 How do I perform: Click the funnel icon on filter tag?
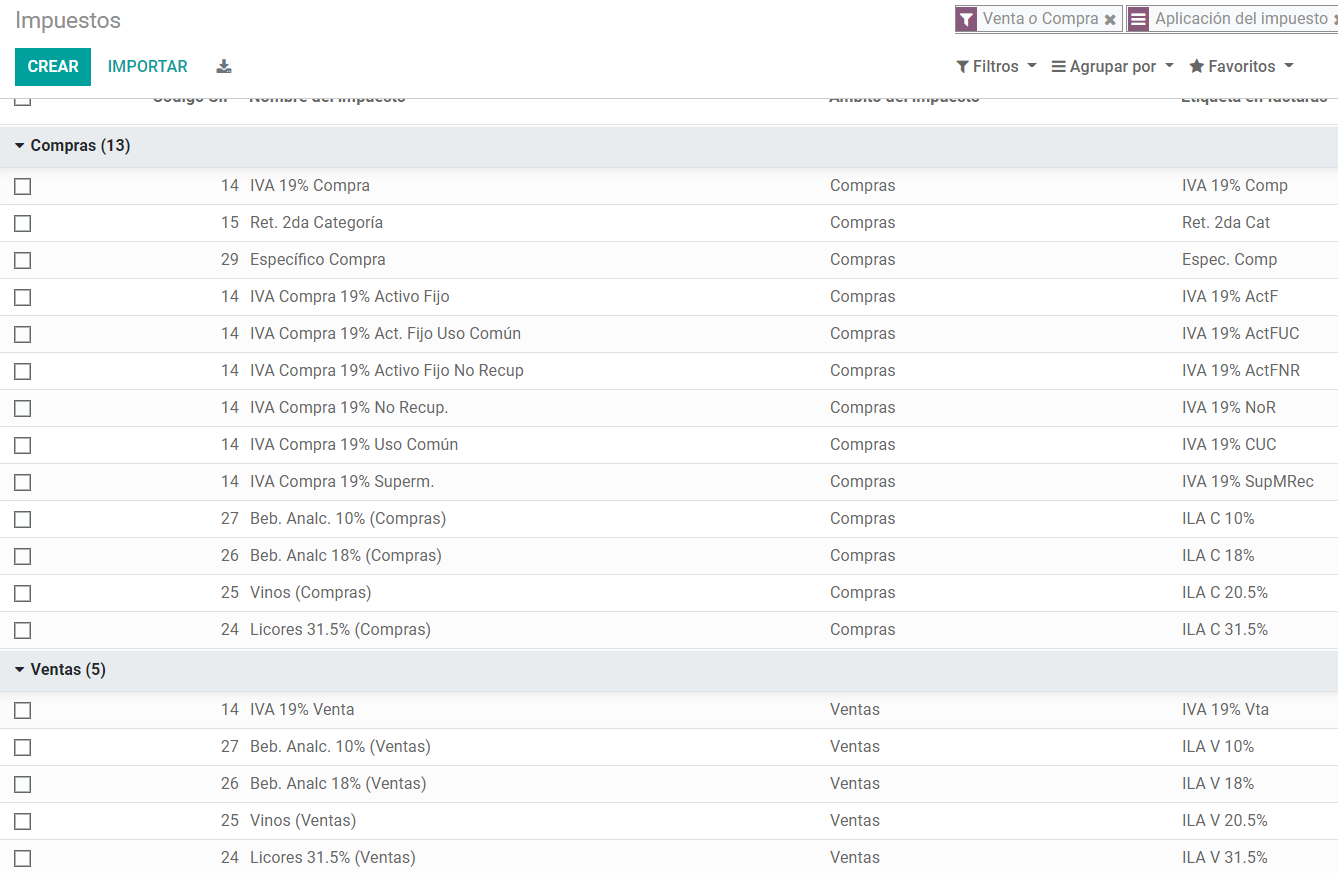tap(966, 19)
